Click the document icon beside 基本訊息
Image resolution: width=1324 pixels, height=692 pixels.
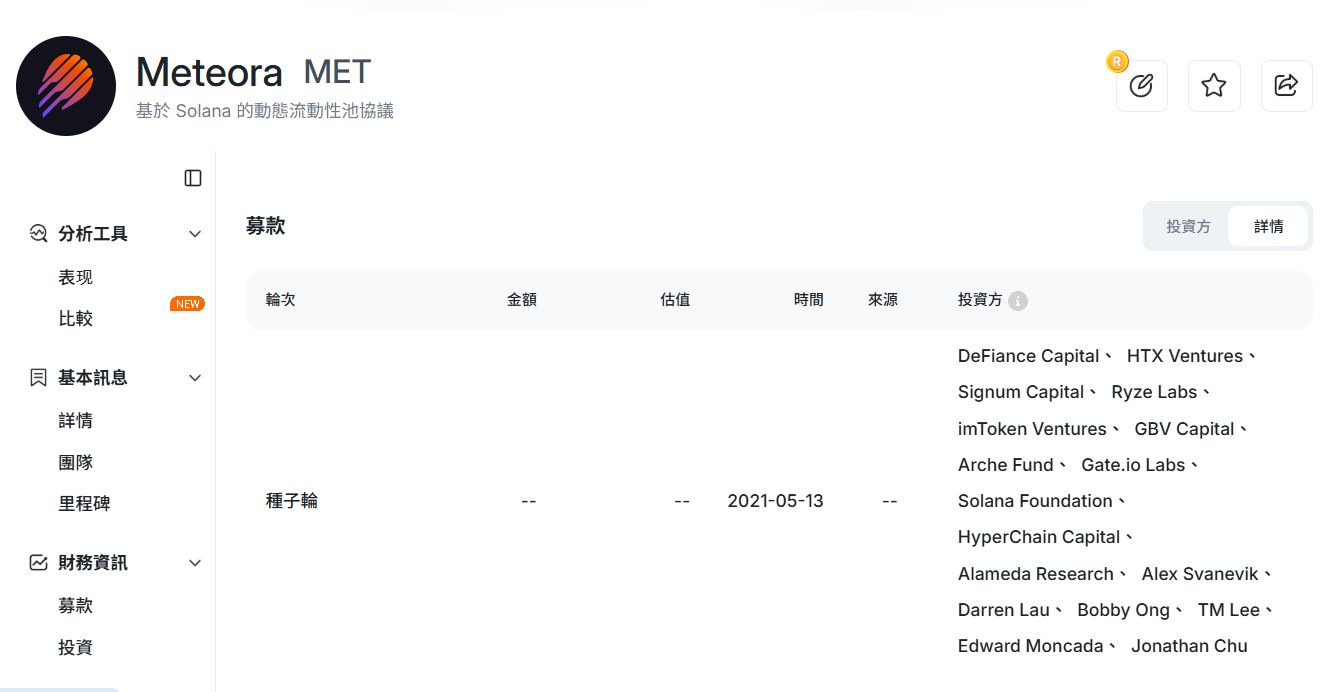(38, 377)
